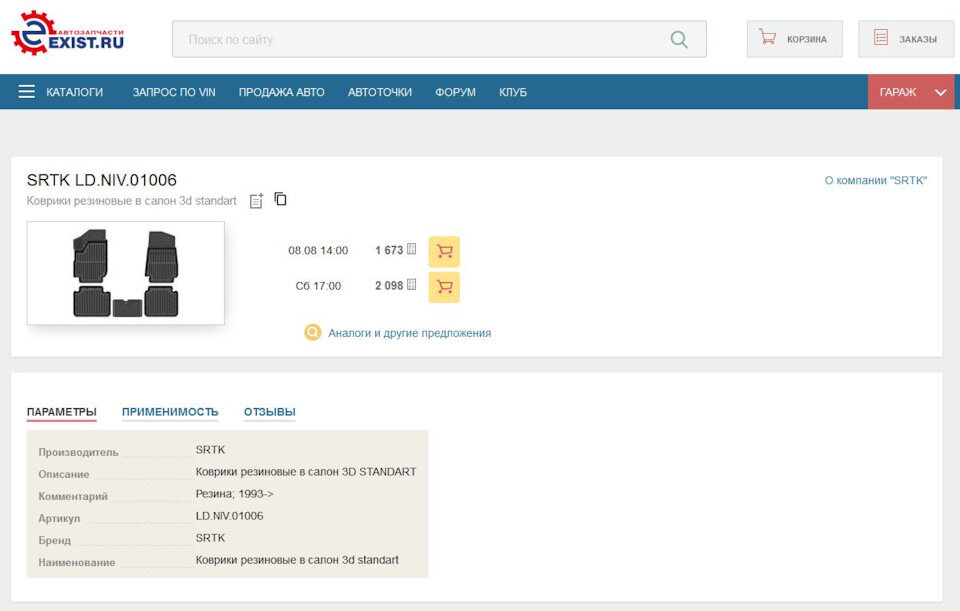Click the Наименование label
Screen dimensions: 960x611
(x=77, y=563)
